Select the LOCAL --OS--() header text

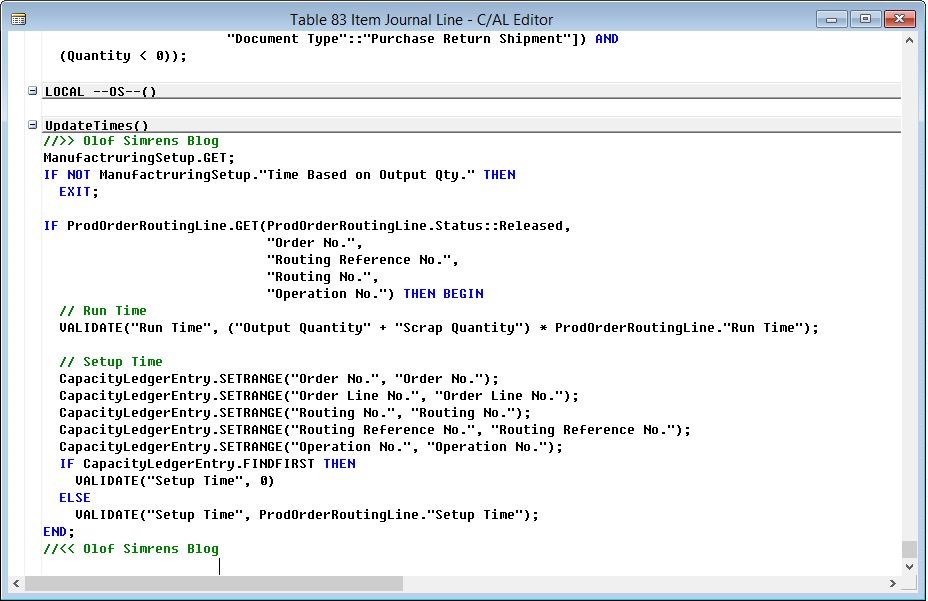coord(97,91)
